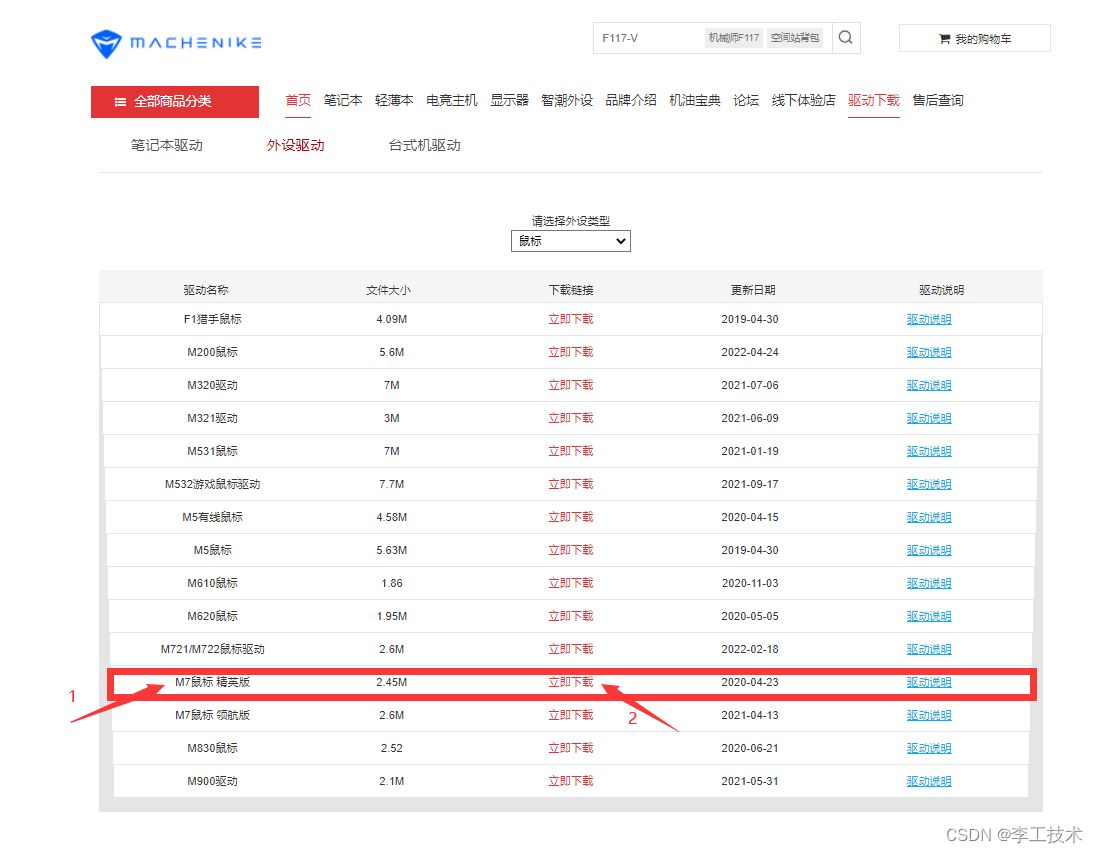Open the 品牌介绍 navigation item
The width and height of the screenshot is (1098, 853).
pos(631,100)
